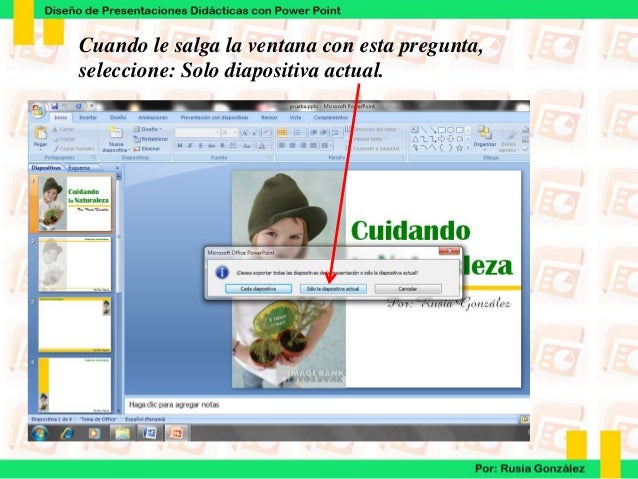Click the Windows Start orb
Screen dimensions: 638x479
click(39, 433)
